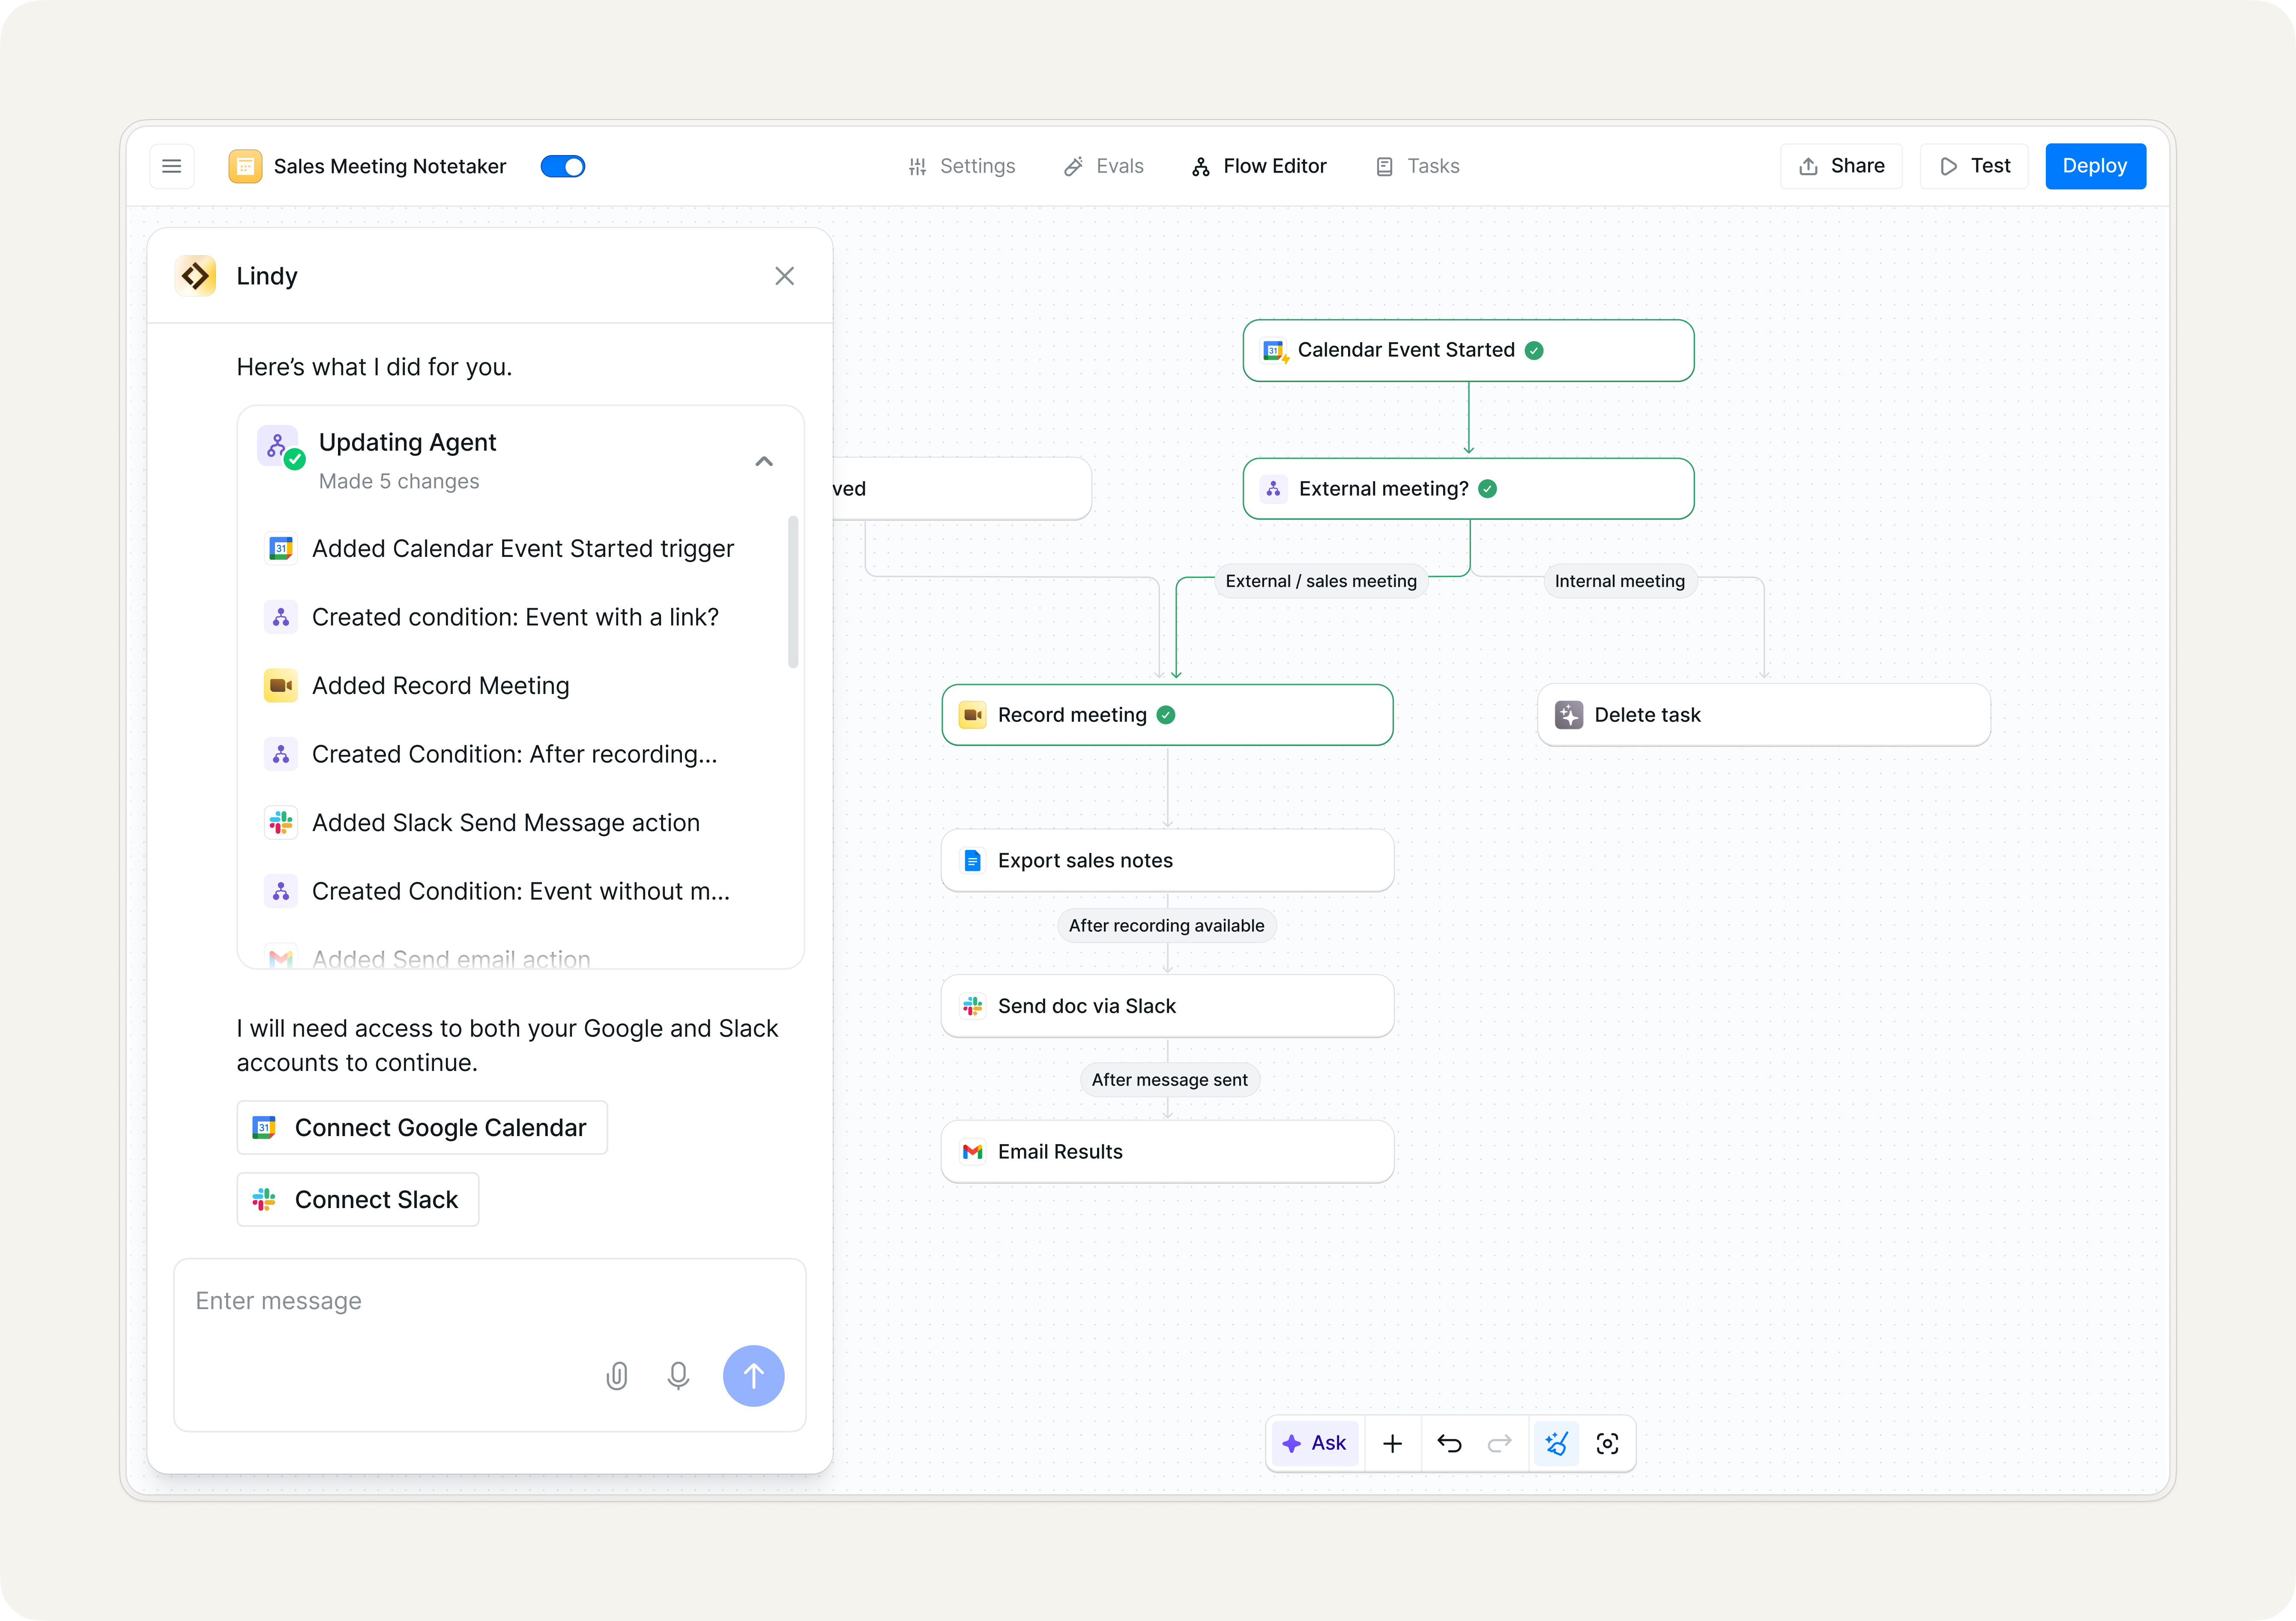Click the After recording available label
2296x1621 pixels.
point(1167,926)
